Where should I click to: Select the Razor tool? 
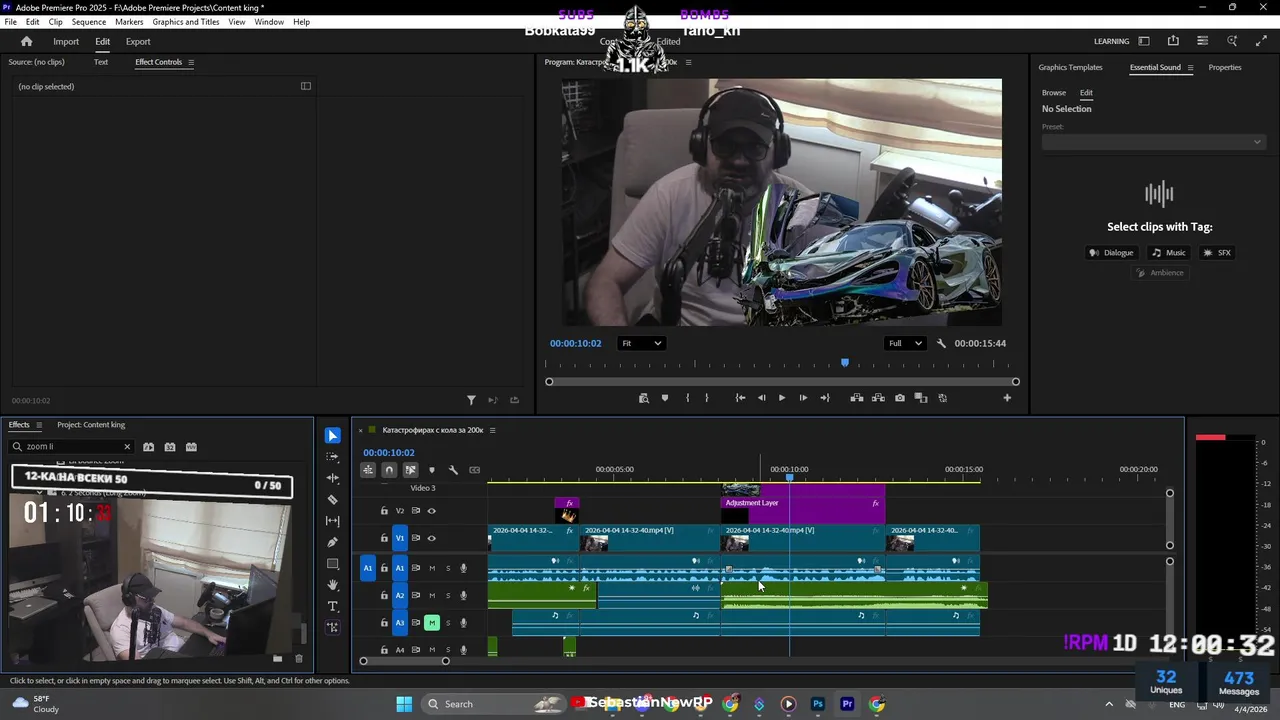click(333, 499)
